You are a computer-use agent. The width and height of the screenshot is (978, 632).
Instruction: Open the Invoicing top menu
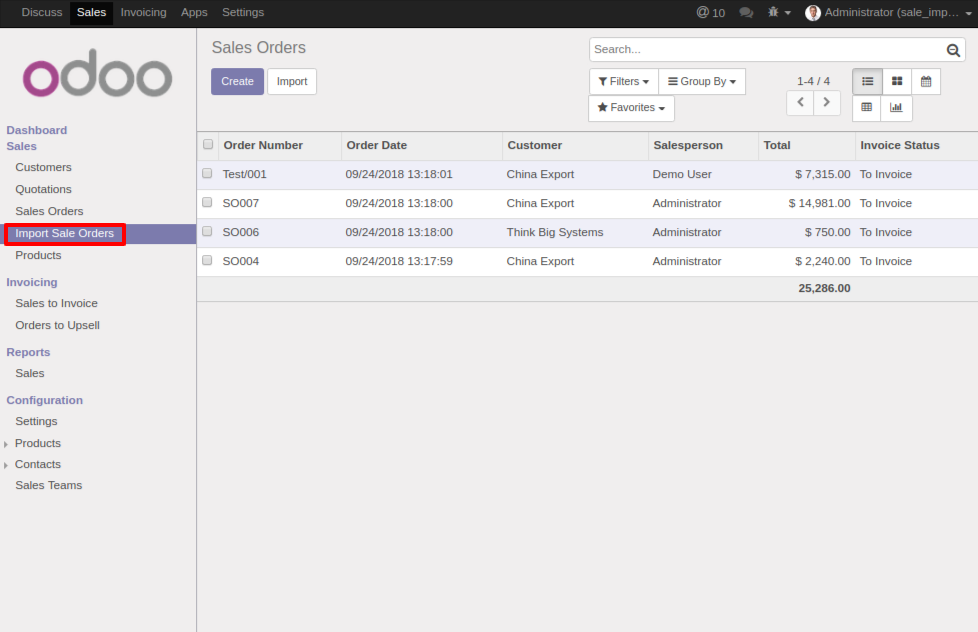[143, 13]
